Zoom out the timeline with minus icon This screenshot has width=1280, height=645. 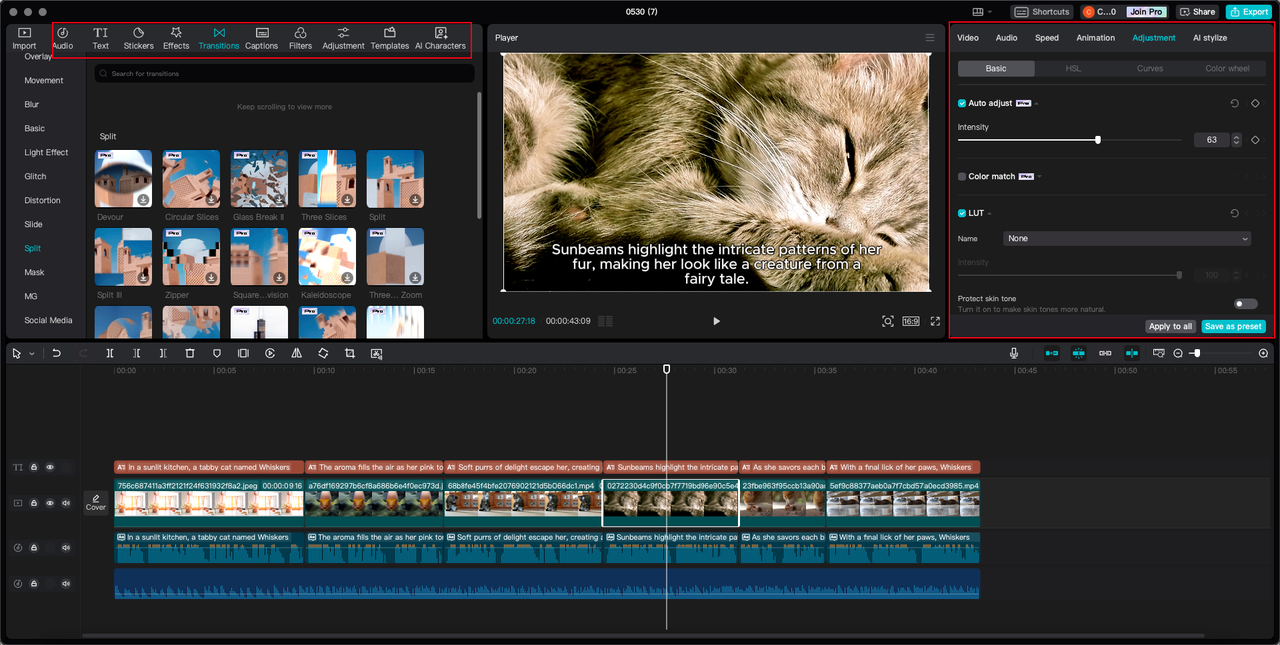tap(1178, 353)
